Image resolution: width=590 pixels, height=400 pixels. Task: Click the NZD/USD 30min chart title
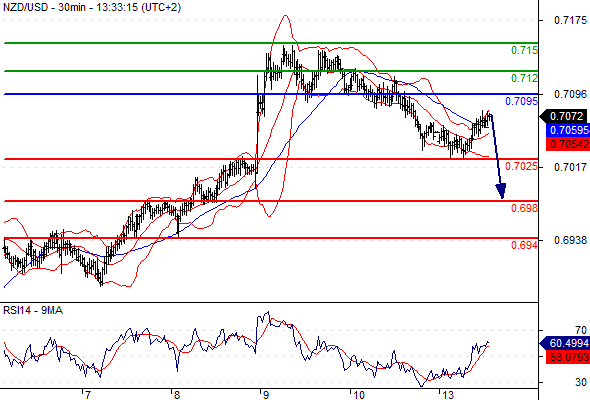pos(92,7)
